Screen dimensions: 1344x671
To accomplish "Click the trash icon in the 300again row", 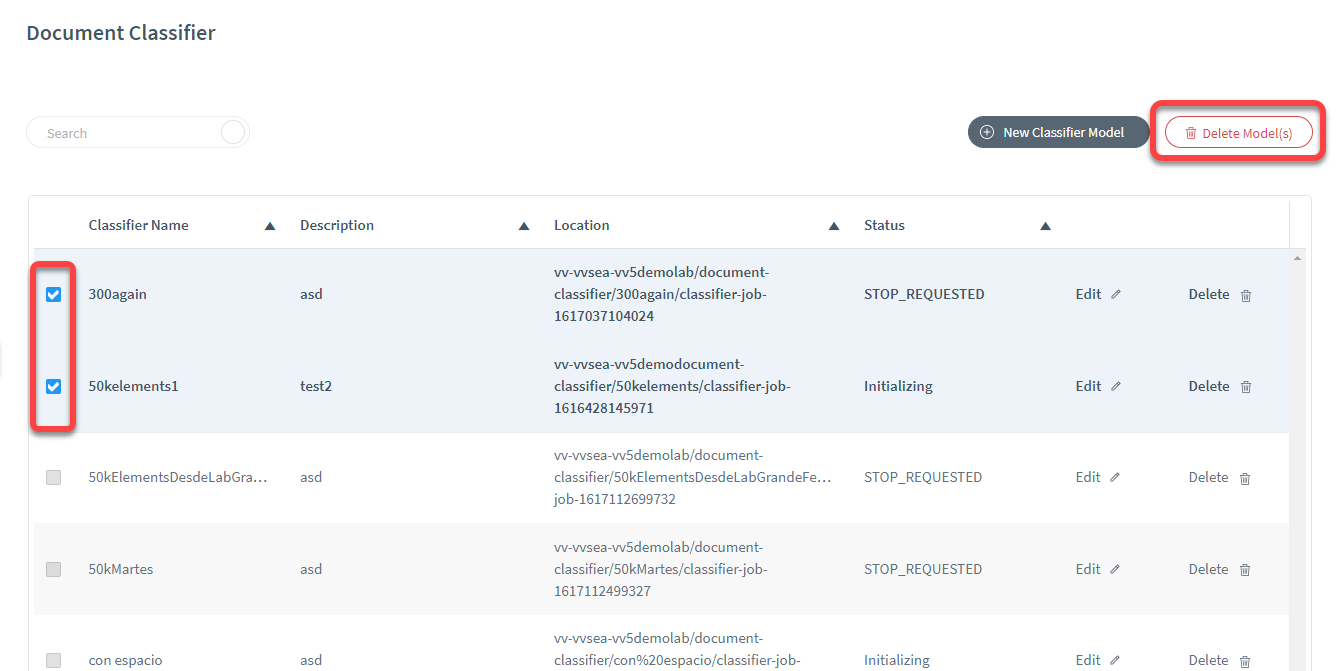I will [1245, 295].
